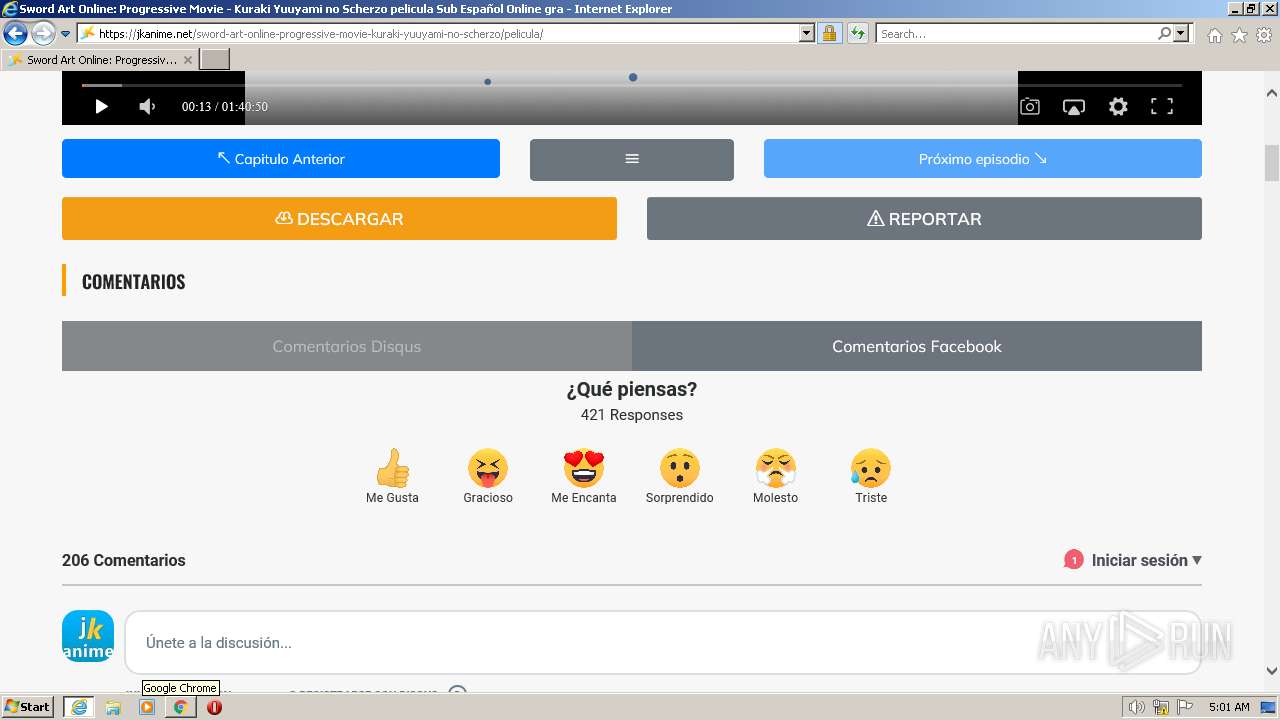React with Gracioso emoji
This screenshot has width=1280, height=720.
488,476
